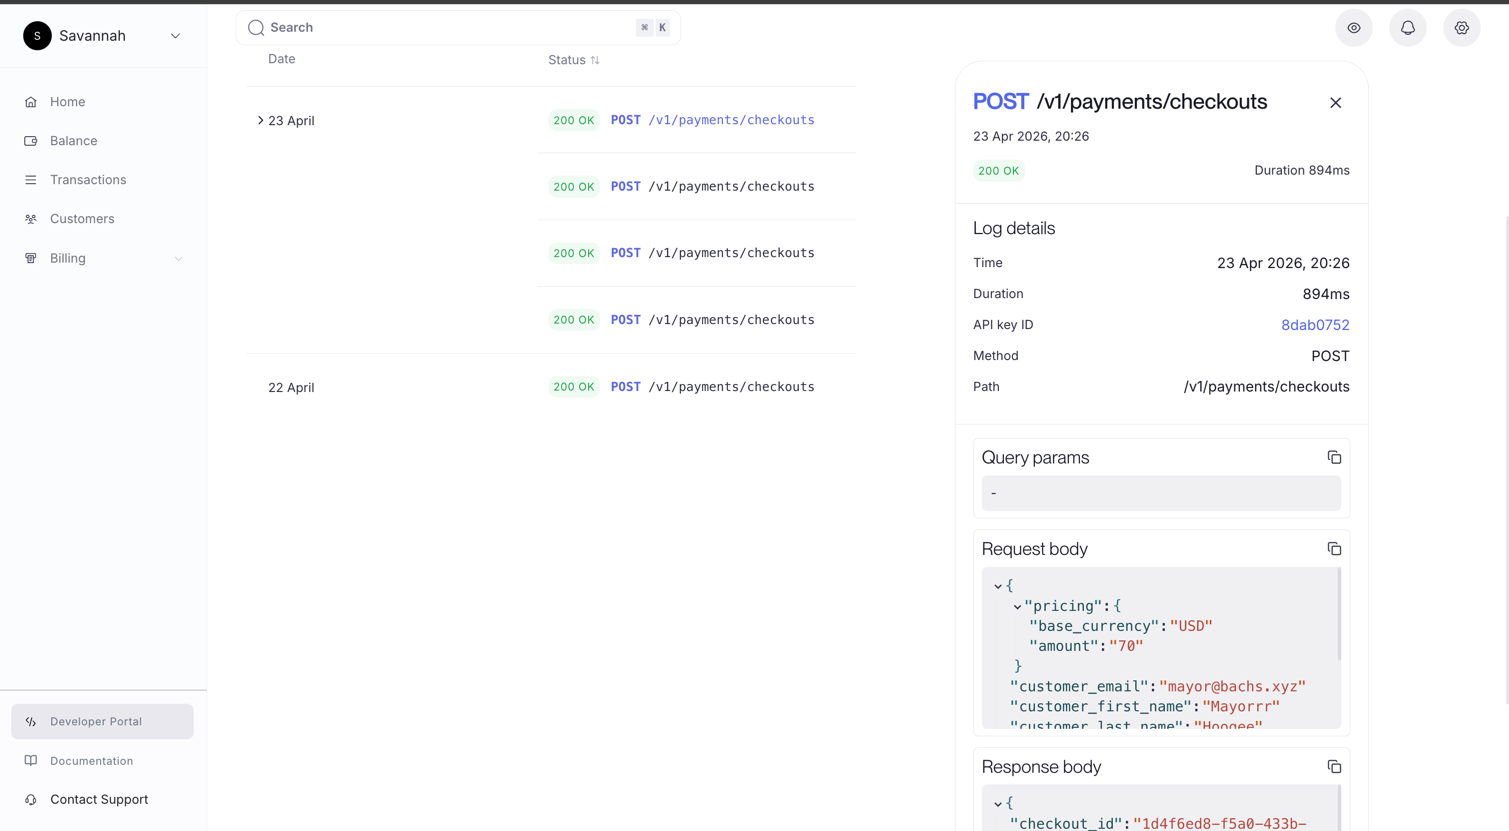Click the Method value POST in Log details
1509x831 pixels.
pos(1330,356)
